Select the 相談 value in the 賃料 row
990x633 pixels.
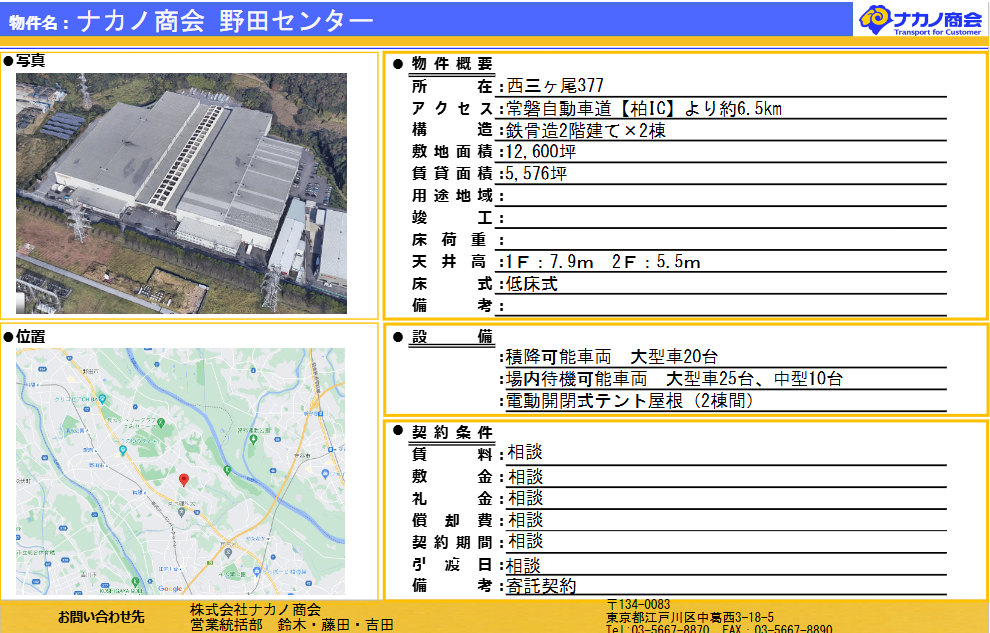525,453
